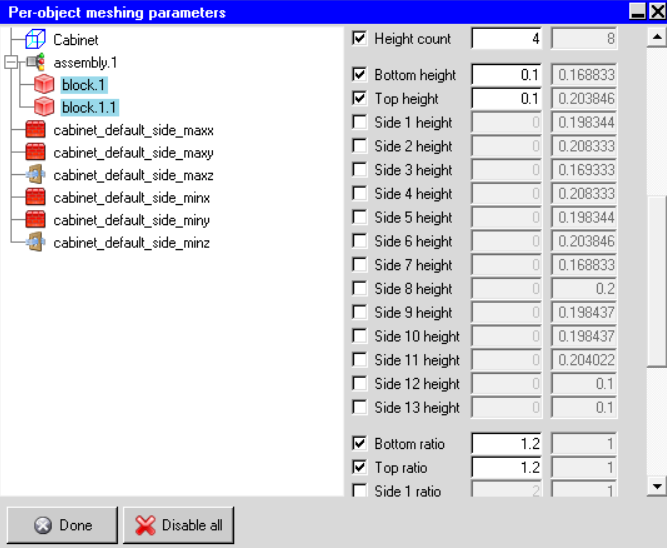Image resolution: width=667 pixels, height=548 pixels.
Task: Click the scrollbar up arrow
Action: [x=657, y=37]
